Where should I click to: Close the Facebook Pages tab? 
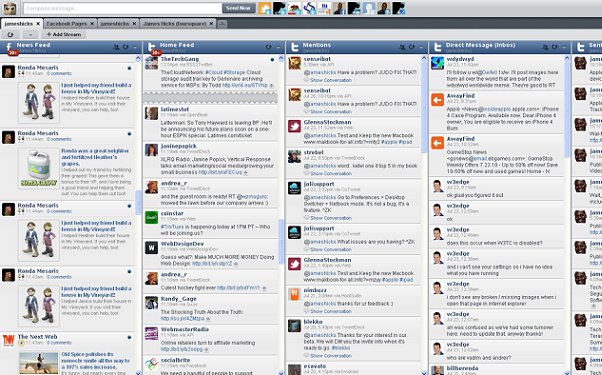pos(92,24)
